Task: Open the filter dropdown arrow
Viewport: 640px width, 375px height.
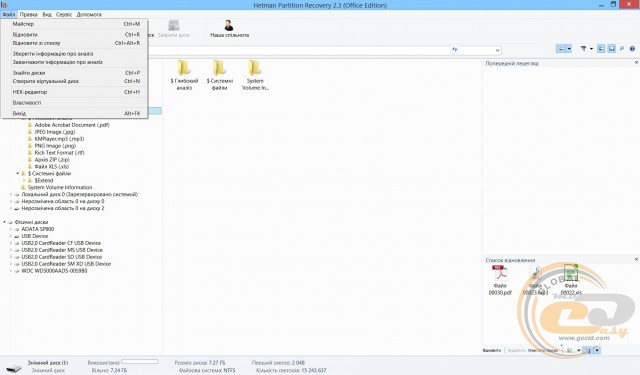Action: [x=591, y=49]
